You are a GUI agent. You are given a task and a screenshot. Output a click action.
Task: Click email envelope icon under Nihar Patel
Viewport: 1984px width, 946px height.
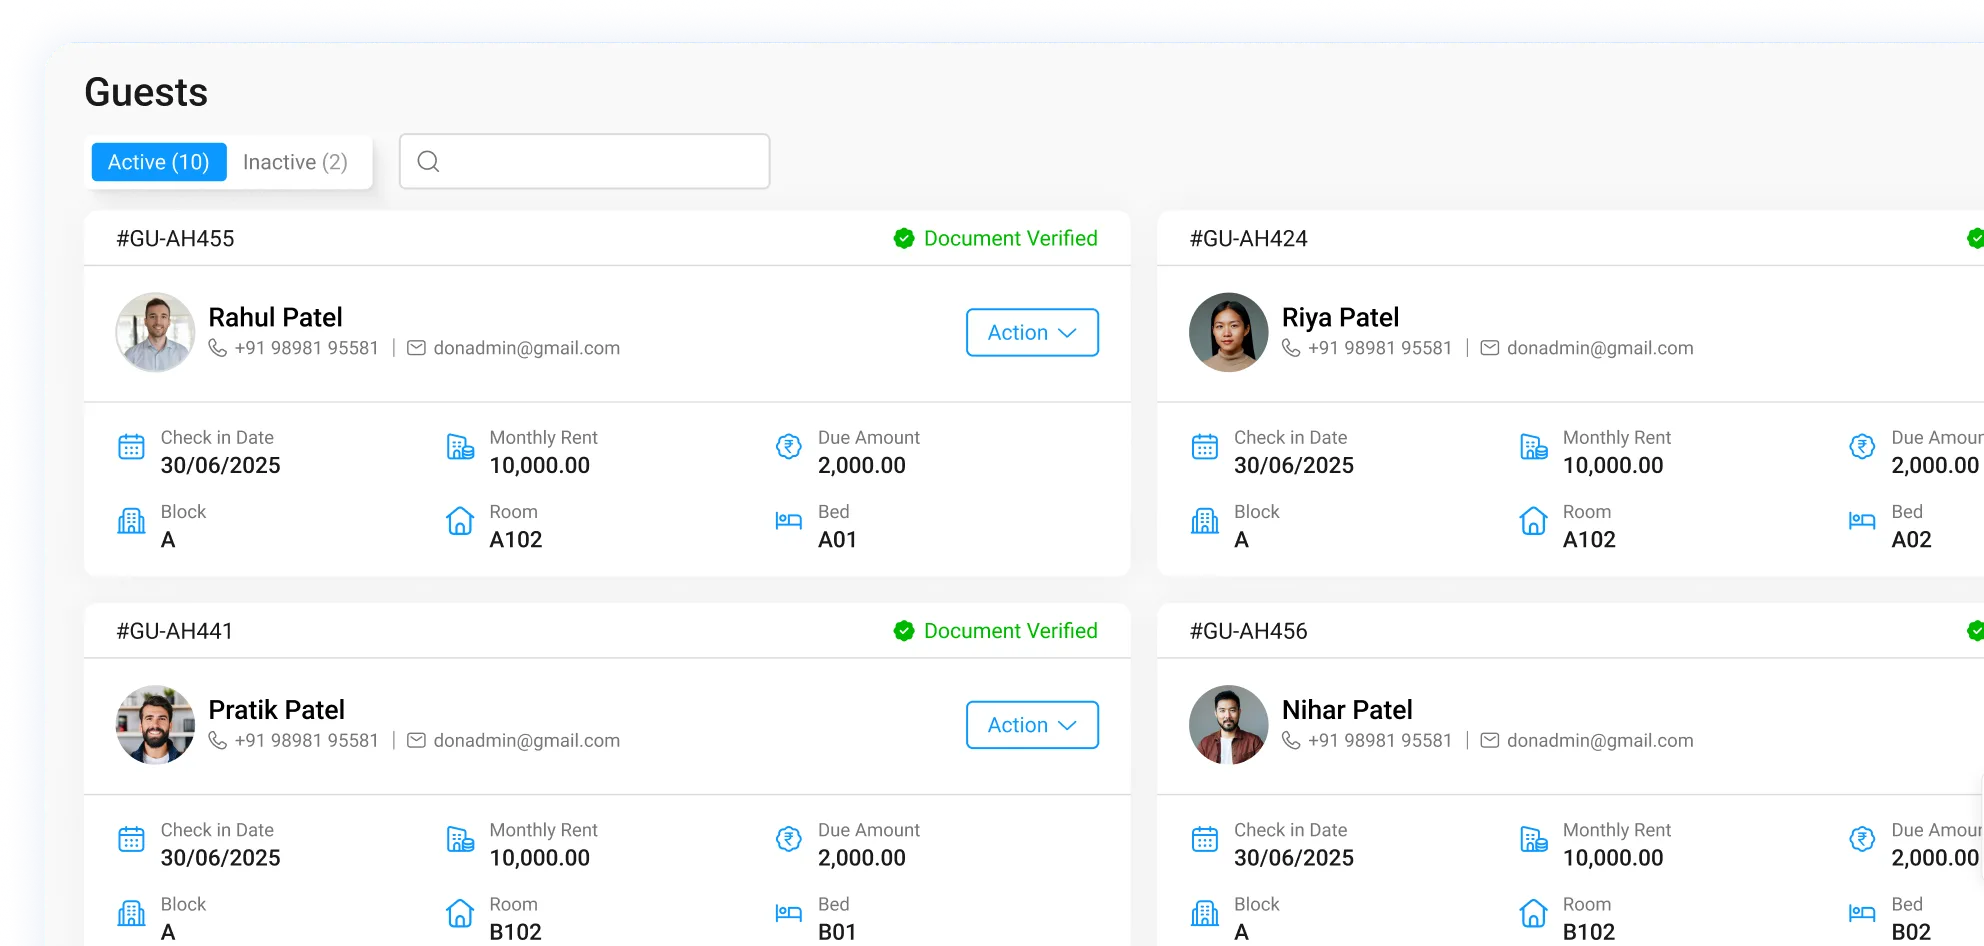[1489, 741]
